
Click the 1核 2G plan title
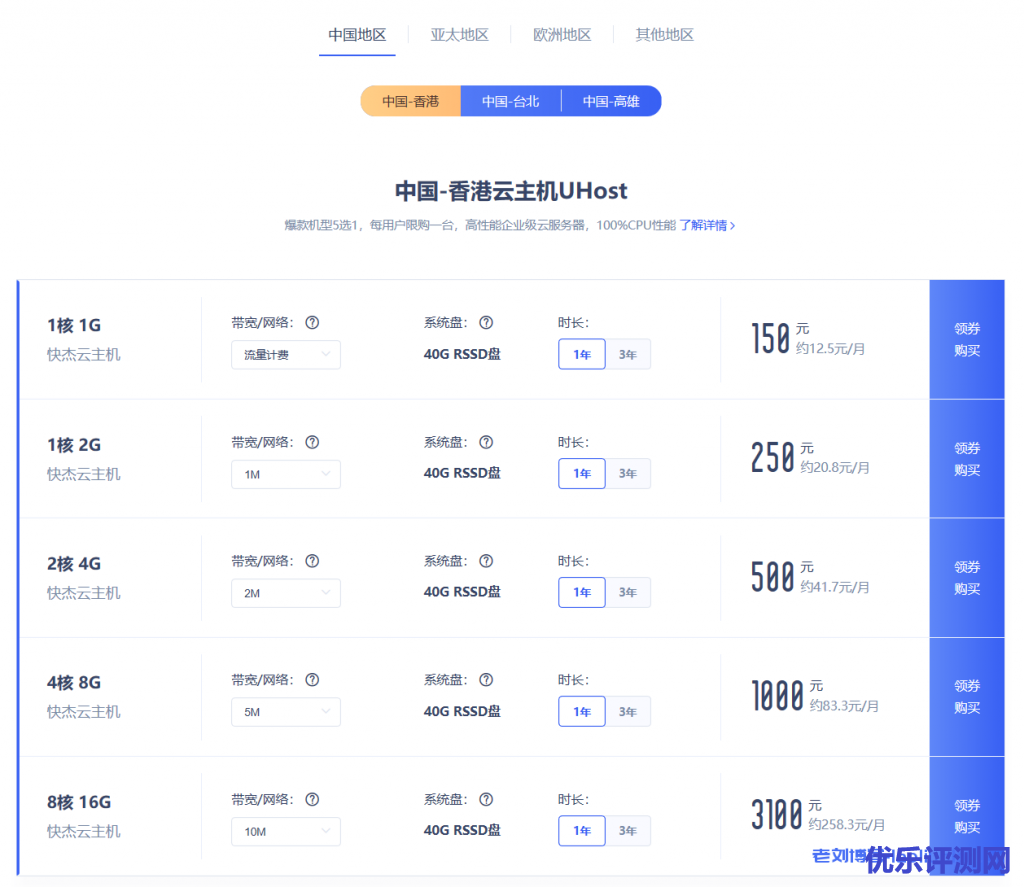[x=74, y=445]
